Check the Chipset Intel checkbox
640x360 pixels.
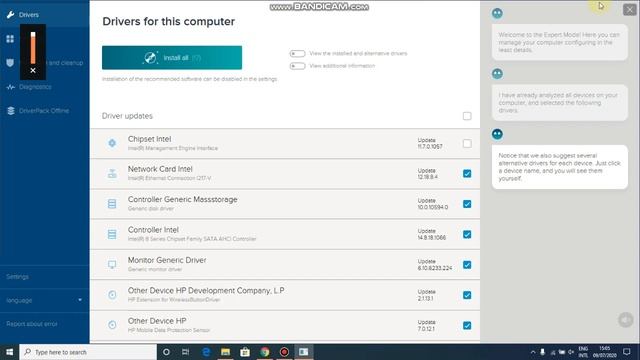coord(467,143)
